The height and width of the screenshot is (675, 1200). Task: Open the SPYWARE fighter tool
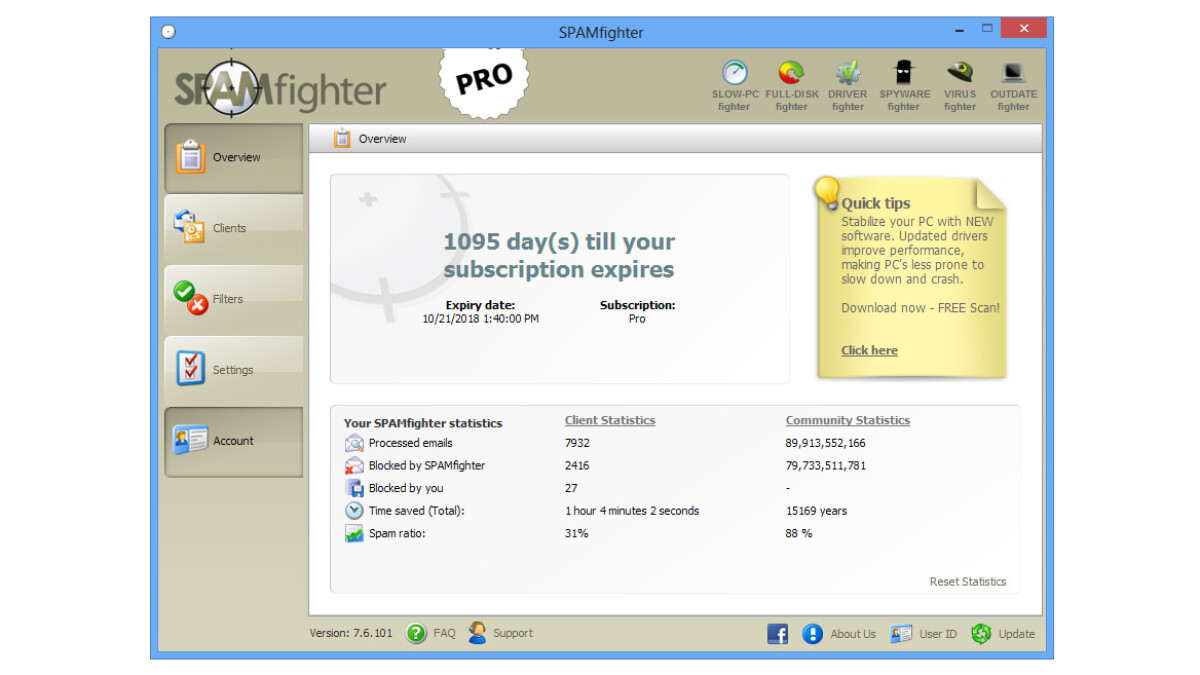pos(903,75)
